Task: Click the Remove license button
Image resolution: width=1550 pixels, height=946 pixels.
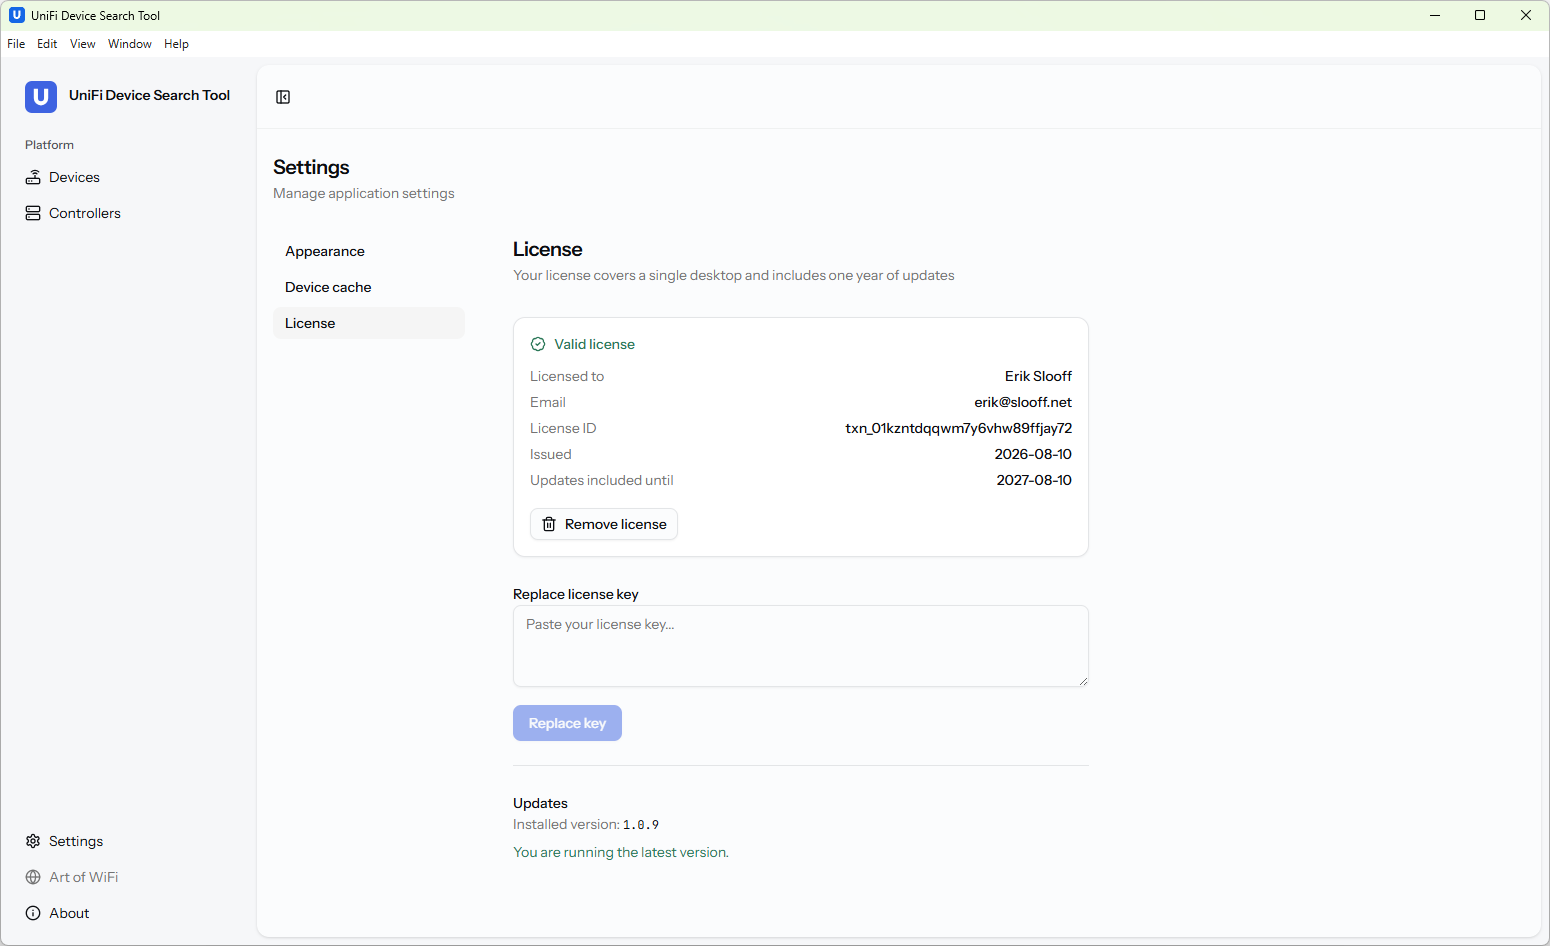Action: click(x=604, y=524)
